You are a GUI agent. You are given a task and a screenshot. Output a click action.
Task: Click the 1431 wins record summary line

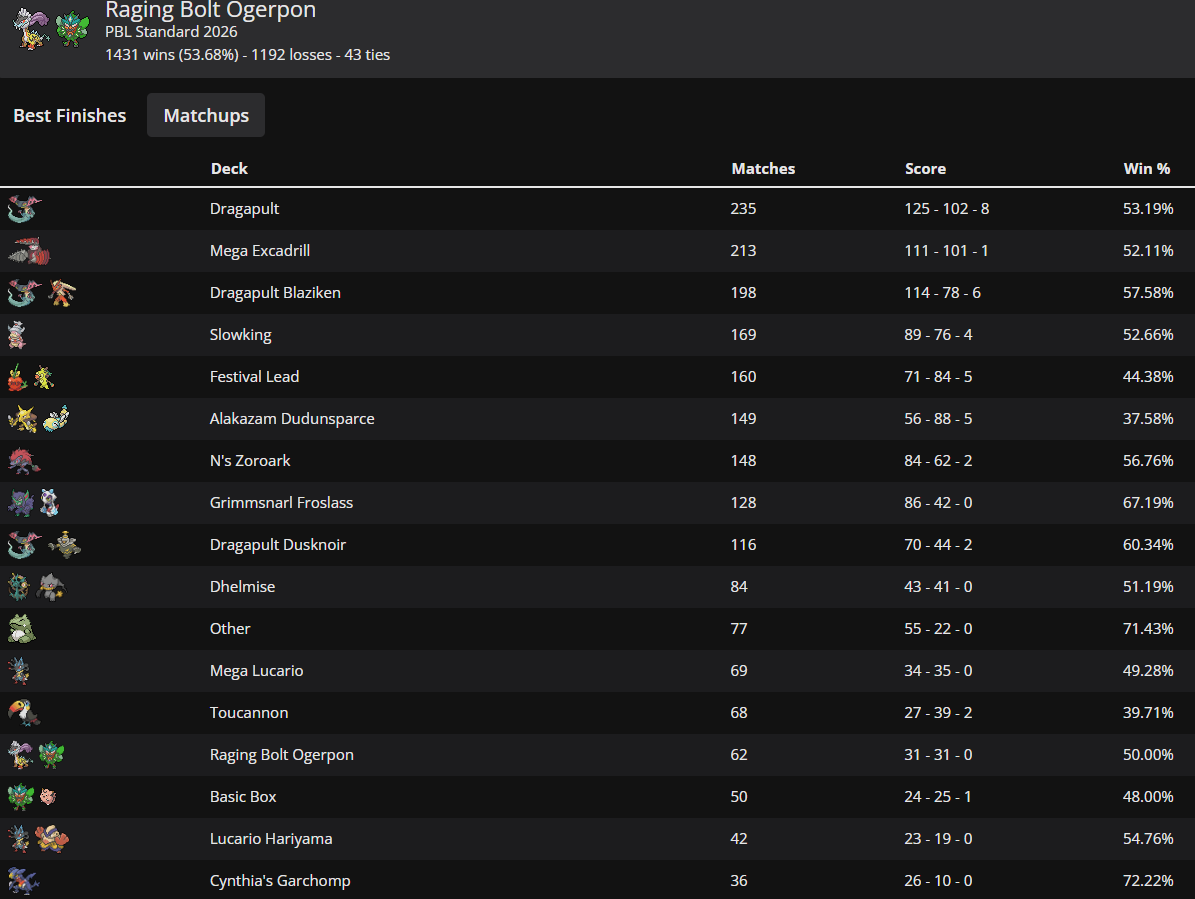248,55
